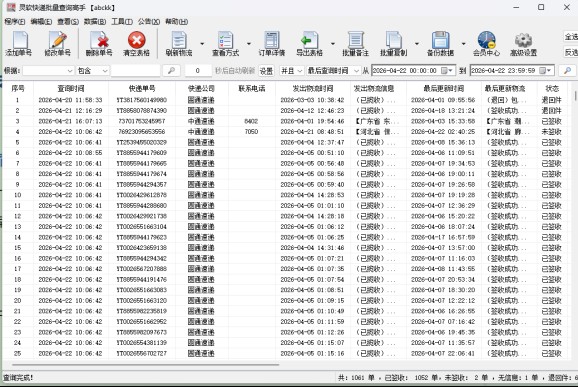Click the 查询完成! status bar message
This screenshot has height=387, width=578.
pyautogui.click(x=18, y=378)
